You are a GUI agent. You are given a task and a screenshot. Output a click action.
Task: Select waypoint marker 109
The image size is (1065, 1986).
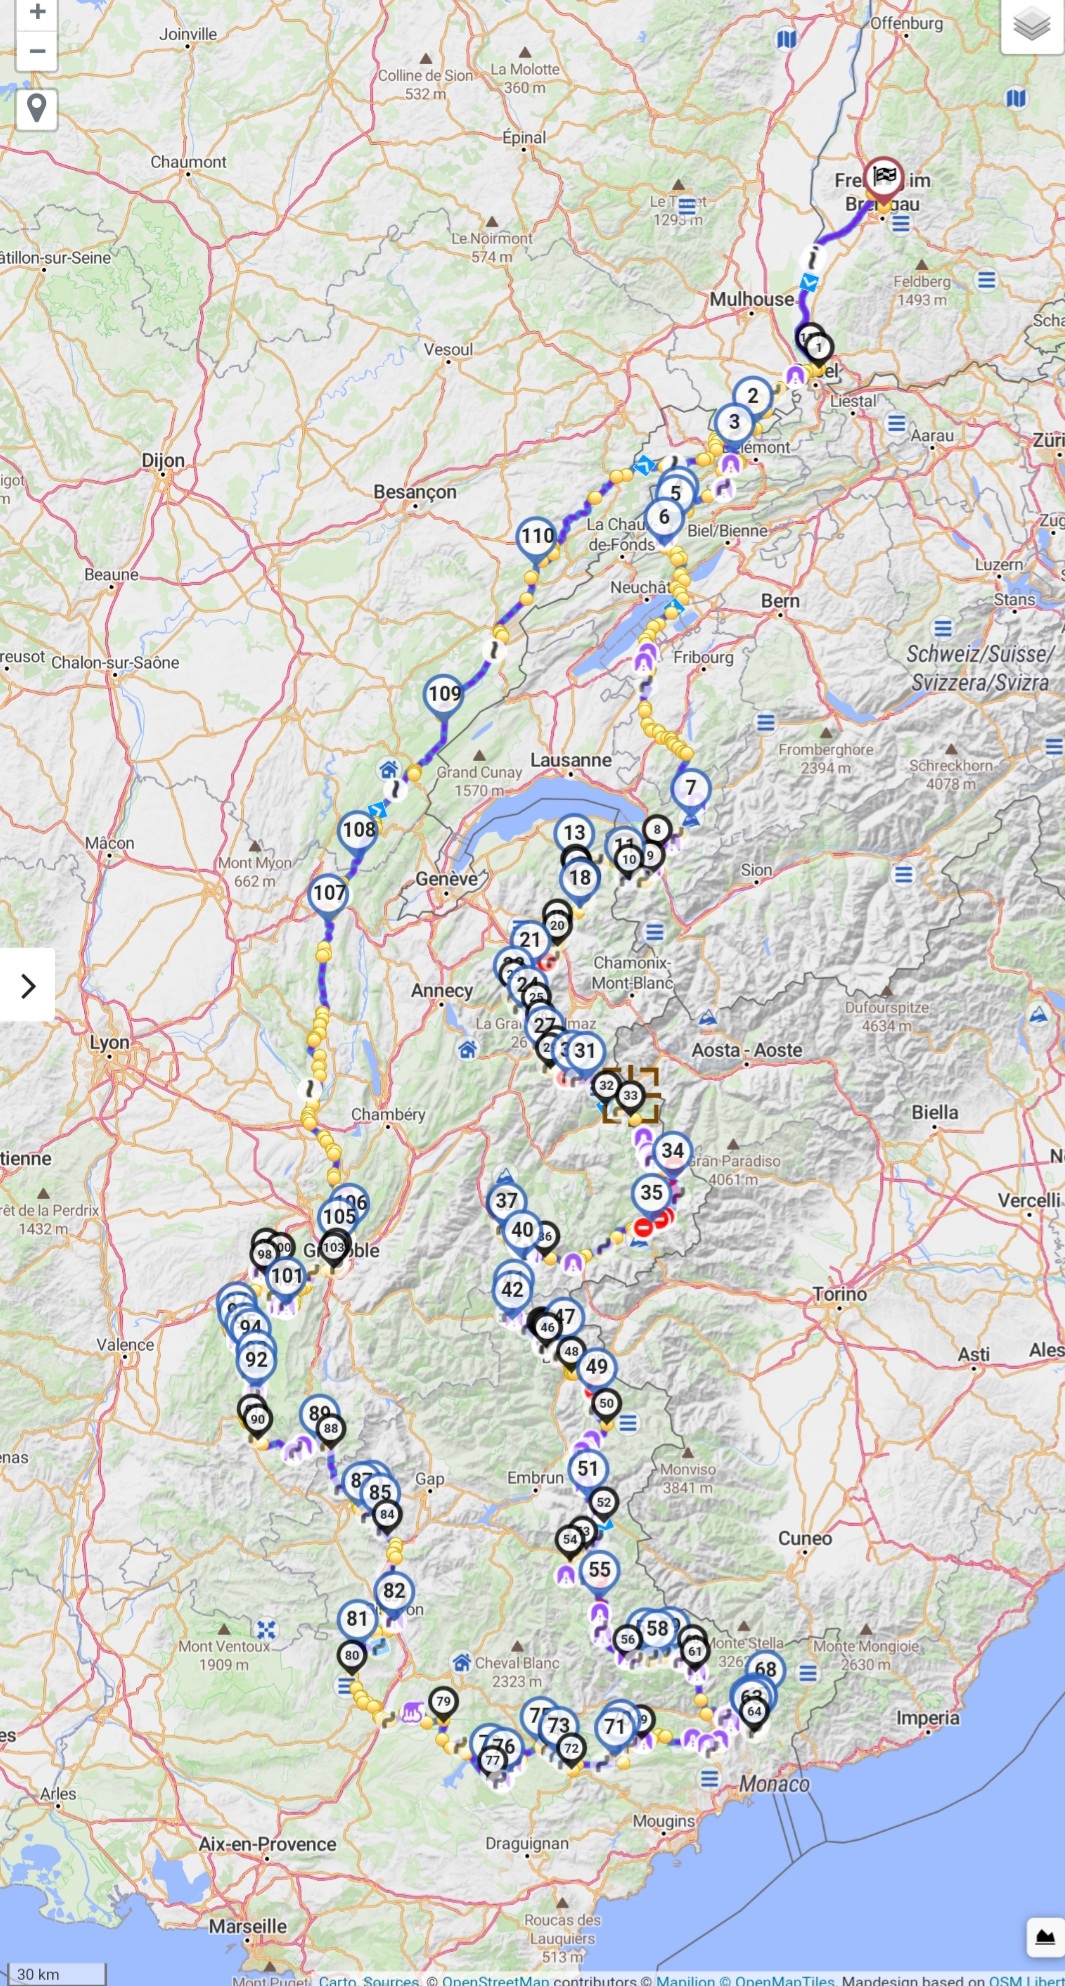[x=444, y=695]
